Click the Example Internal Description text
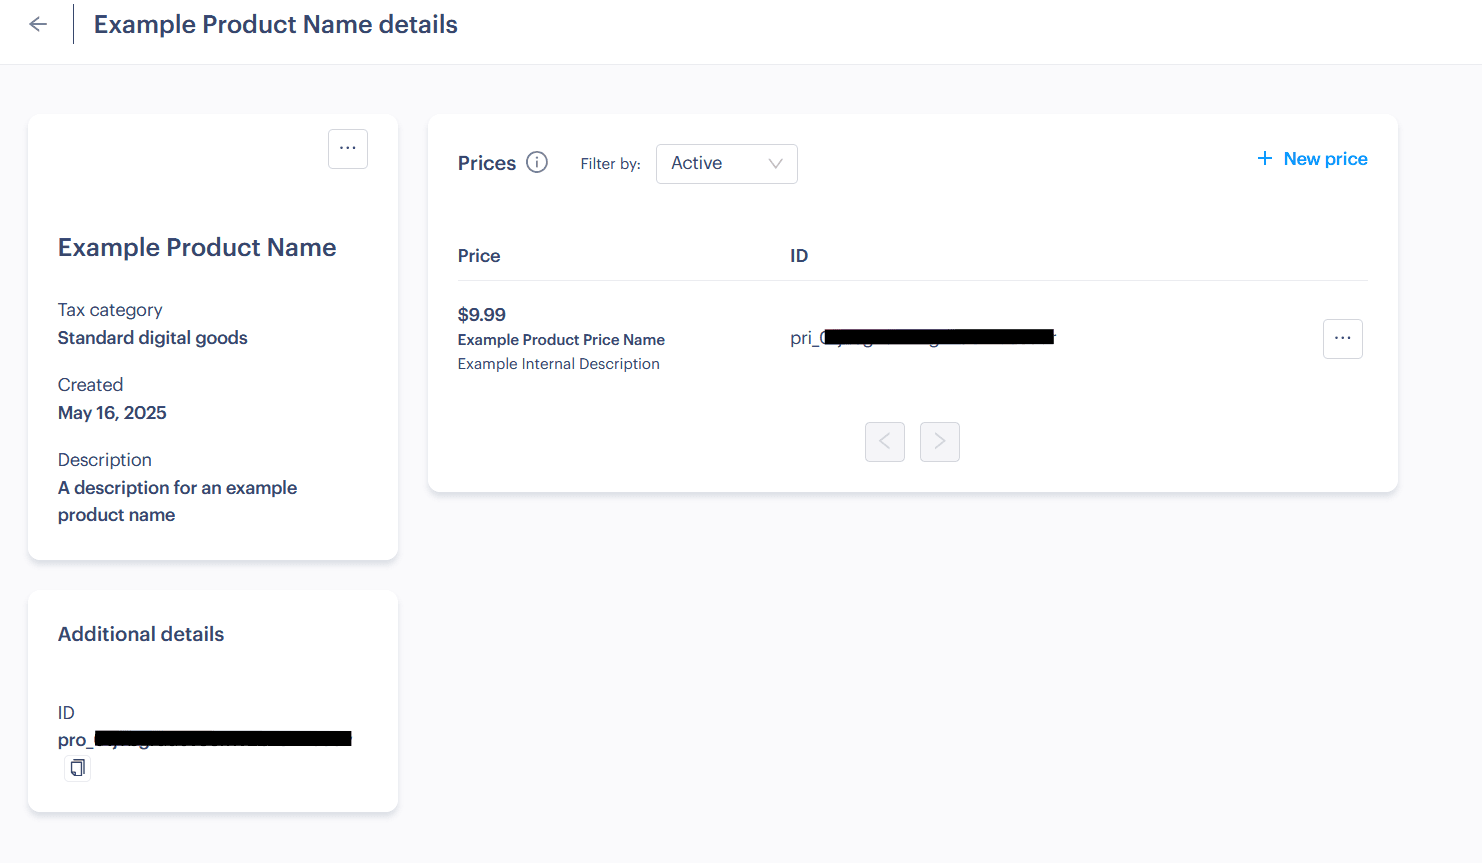The width and height of the screenshot is (1482, 863). (x=559, y=364)
